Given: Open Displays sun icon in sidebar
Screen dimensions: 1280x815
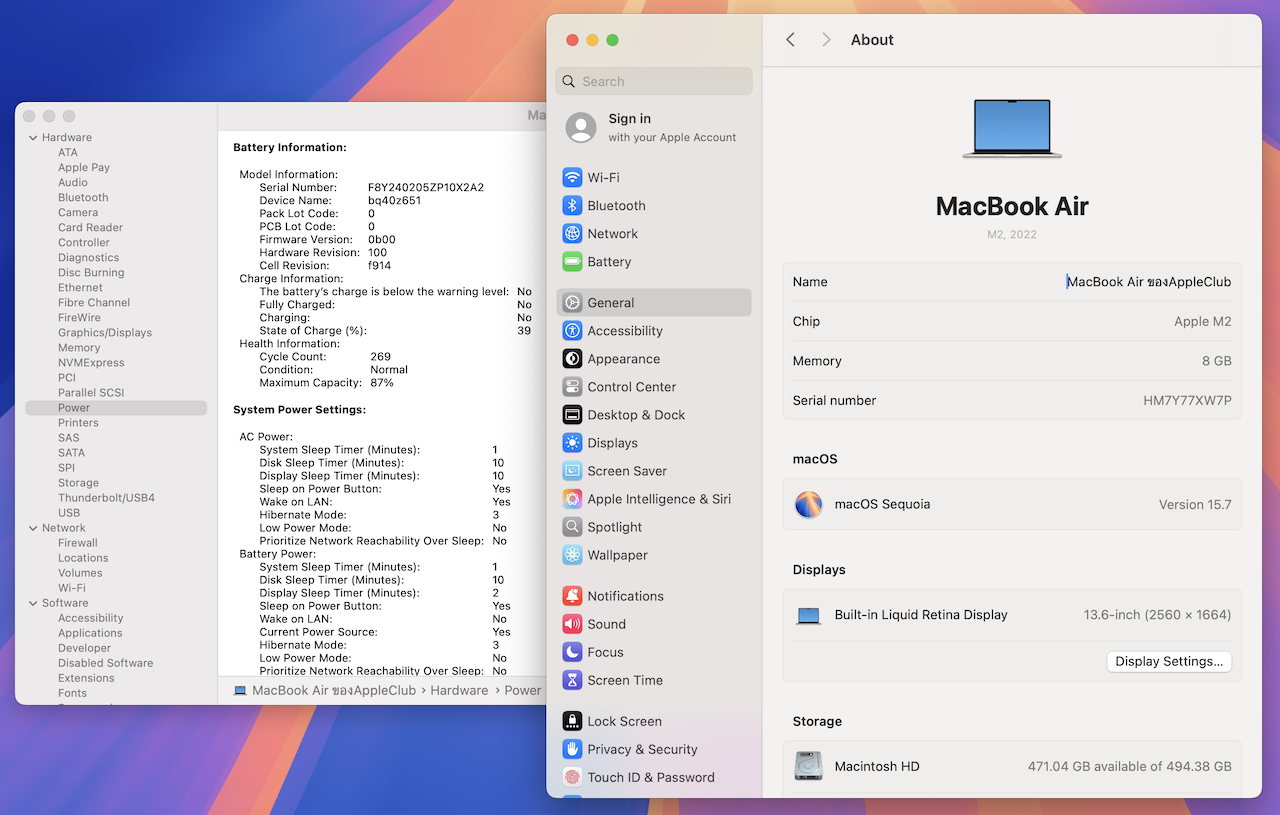Looking at the screenshot, I should tap(572, 443).
